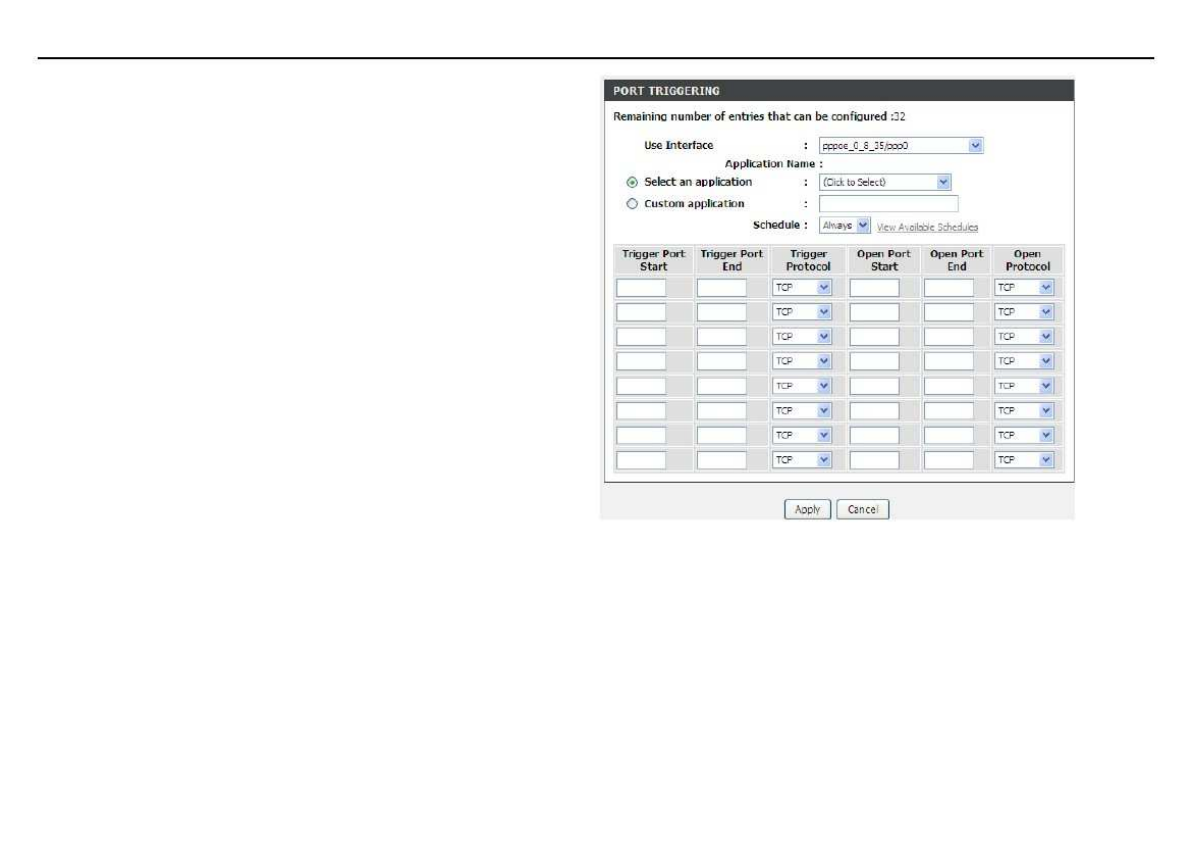The width and height of the screenshot is (1190, 843).
Task: Click second row Open Port Start field
Action: pyautogui.click(x=874, y=312)
